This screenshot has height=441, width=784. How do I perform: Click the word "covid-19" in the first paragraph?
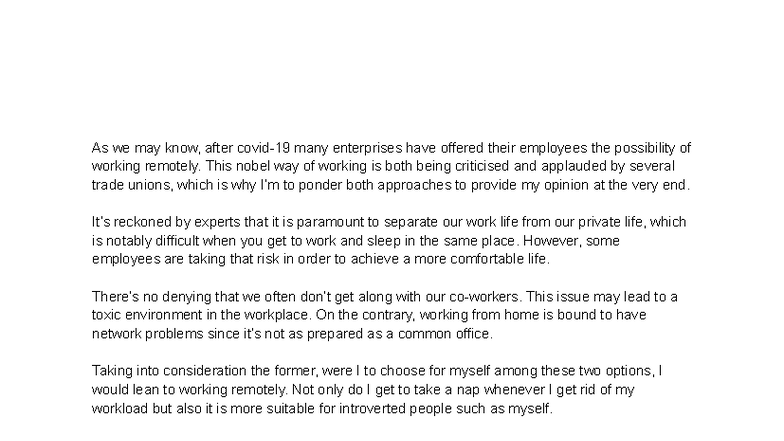point(253,147)
